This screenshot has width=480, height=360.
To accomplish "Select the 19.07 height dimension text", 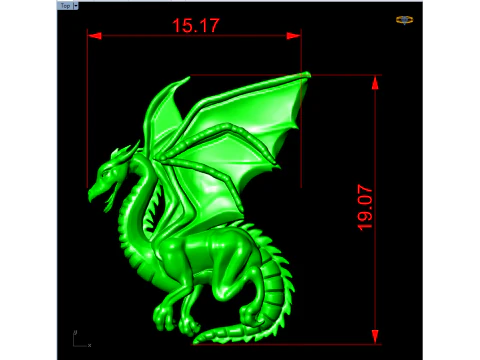I will pyautogui.click(x=365, y=207).
